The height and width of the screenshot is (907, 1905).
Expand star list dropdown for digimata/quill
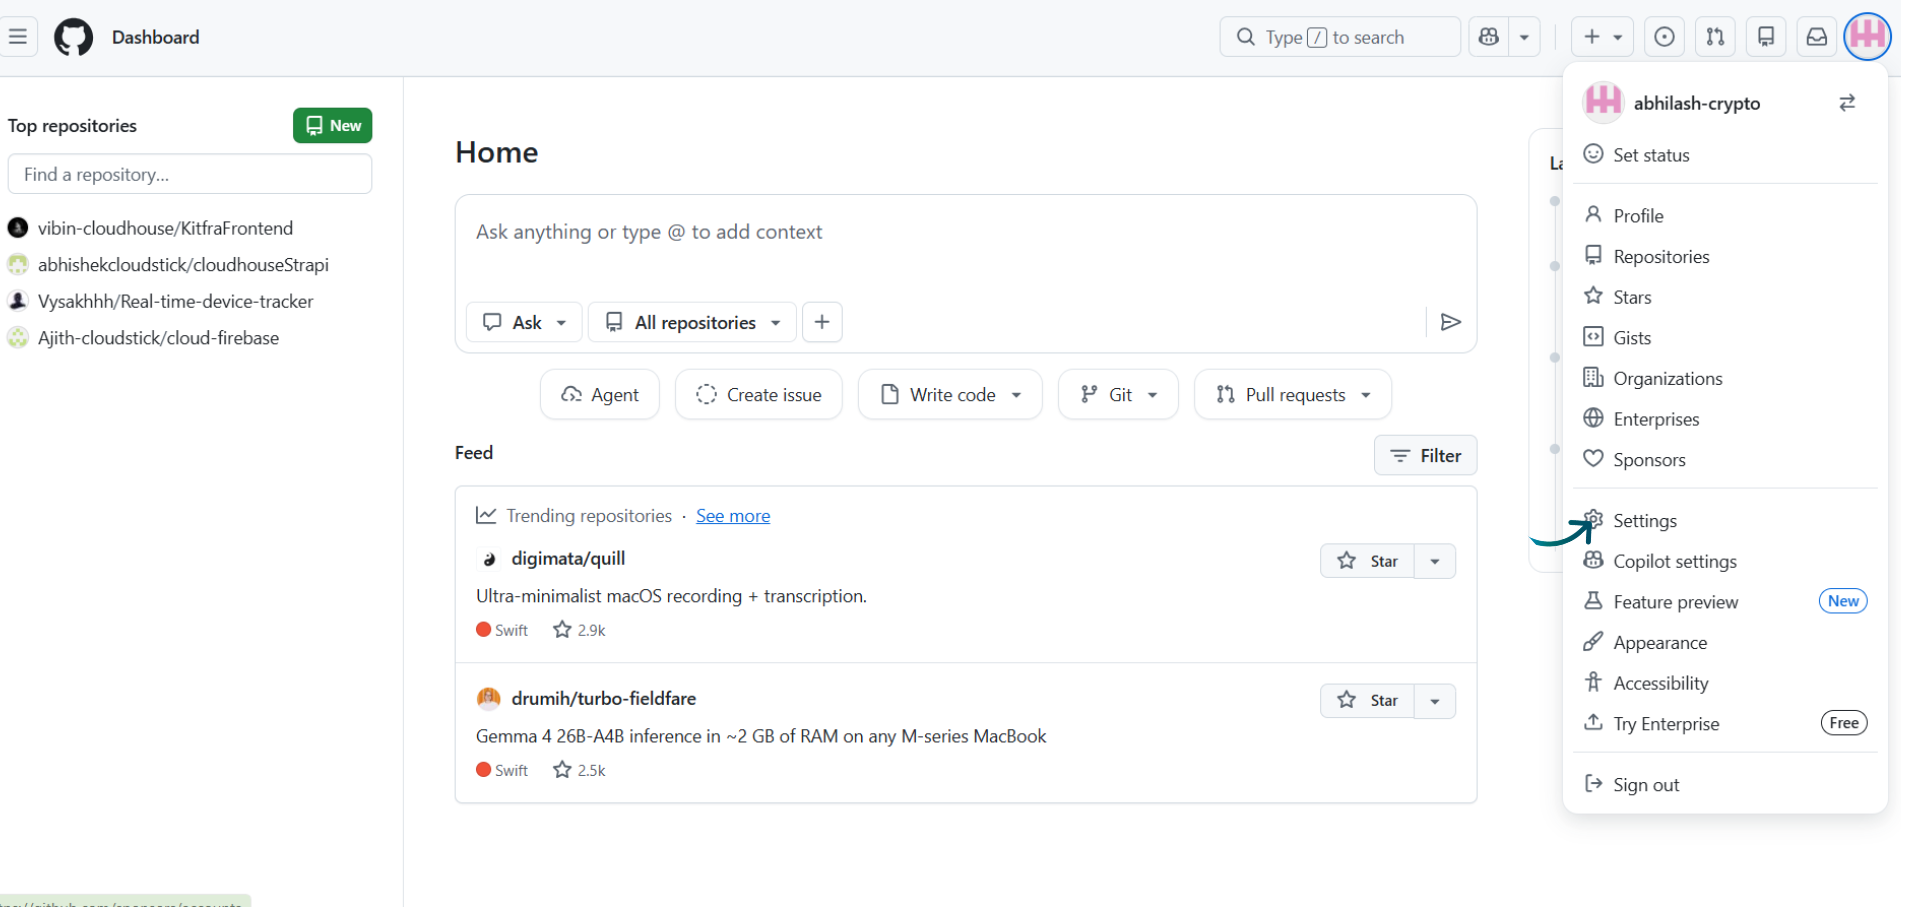point(1435,561)
